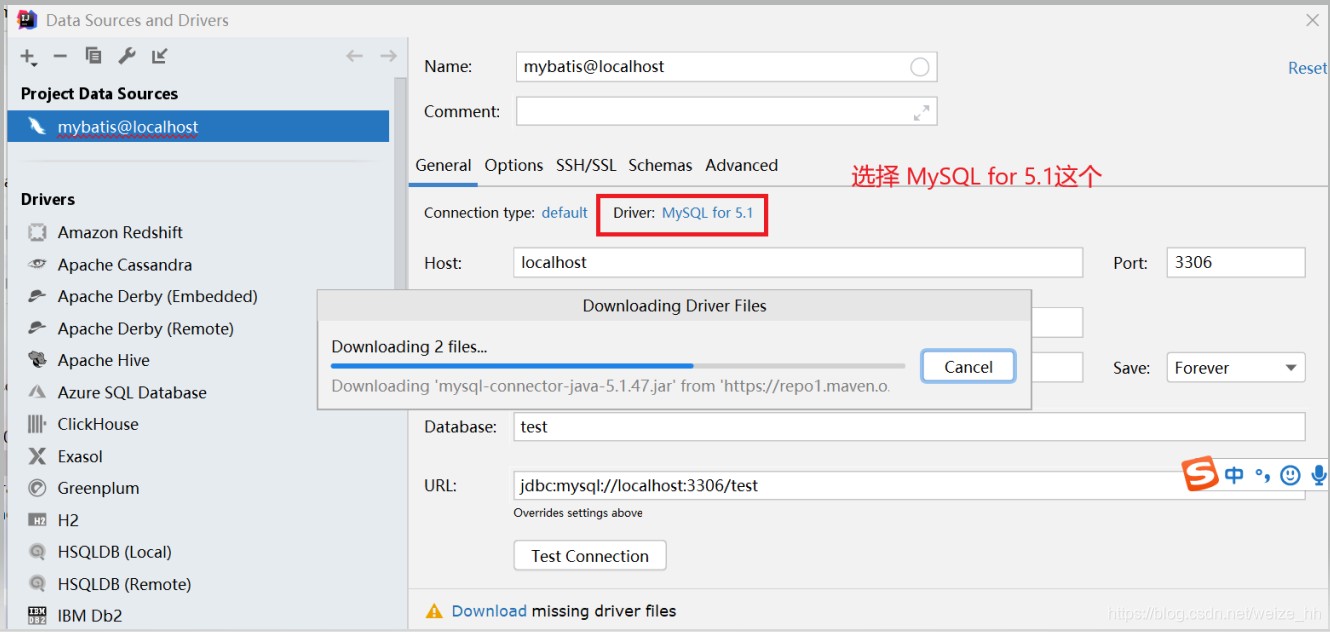Switch to the Options tab

click(514, 165)
